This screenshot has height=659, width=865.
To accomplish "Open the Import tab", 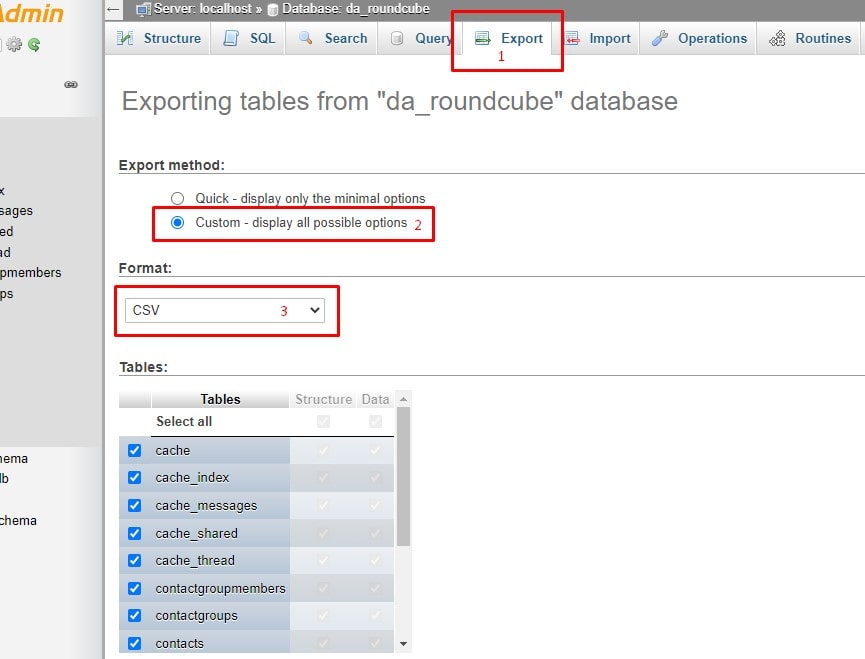I will (x=596, y=39).
